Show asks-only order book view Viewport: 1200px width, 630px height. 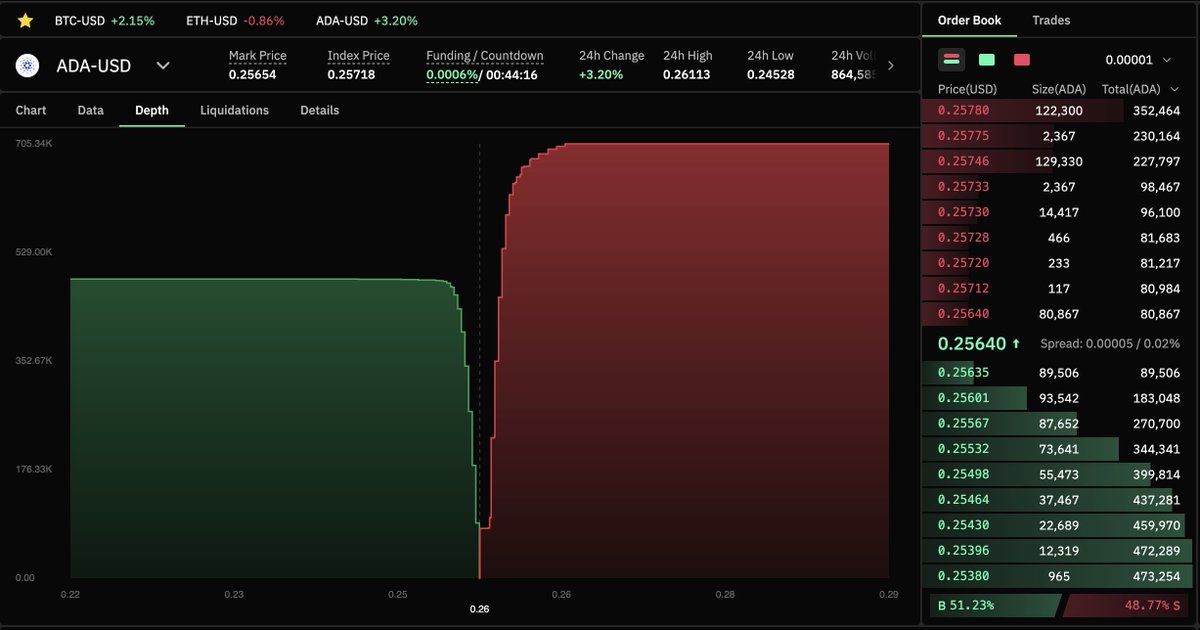click(x=1022, y=60)
